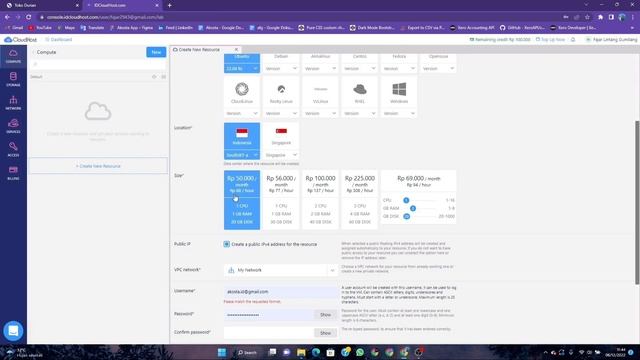Open Microsoft Edge from the taskbar

(316, 352)
